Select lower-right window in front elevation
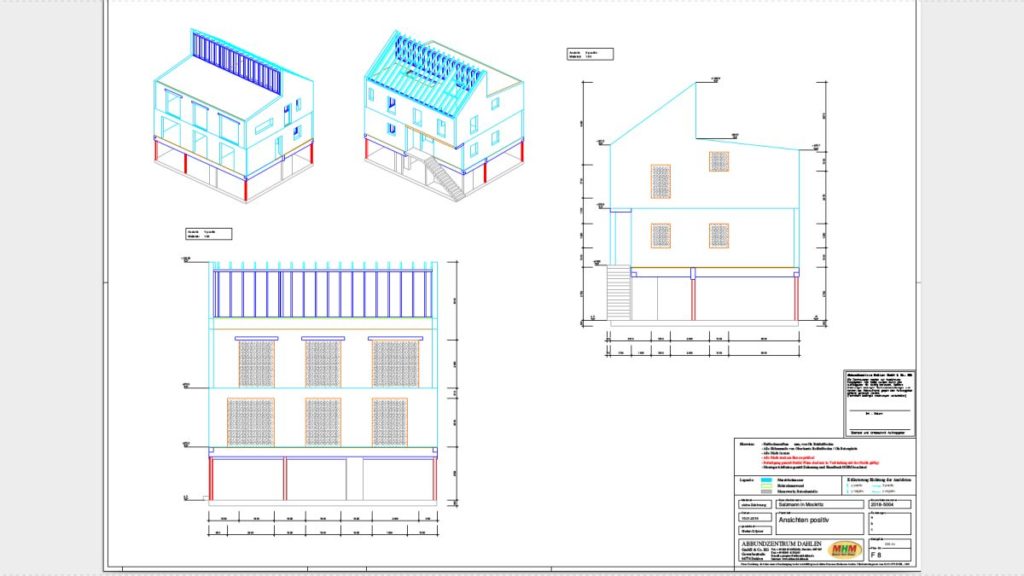The image size is (1024, 576). (x=389, y=421)
